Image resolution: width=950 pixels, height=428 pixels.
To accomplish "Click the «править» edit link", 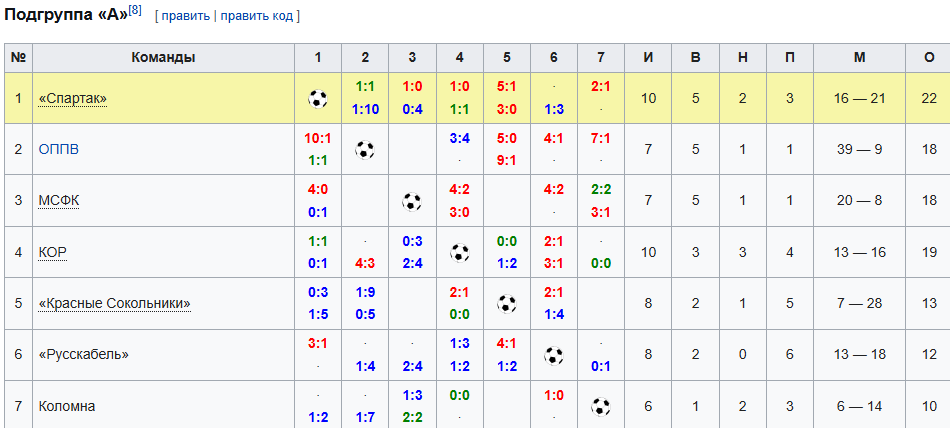I will coord(185,16).
